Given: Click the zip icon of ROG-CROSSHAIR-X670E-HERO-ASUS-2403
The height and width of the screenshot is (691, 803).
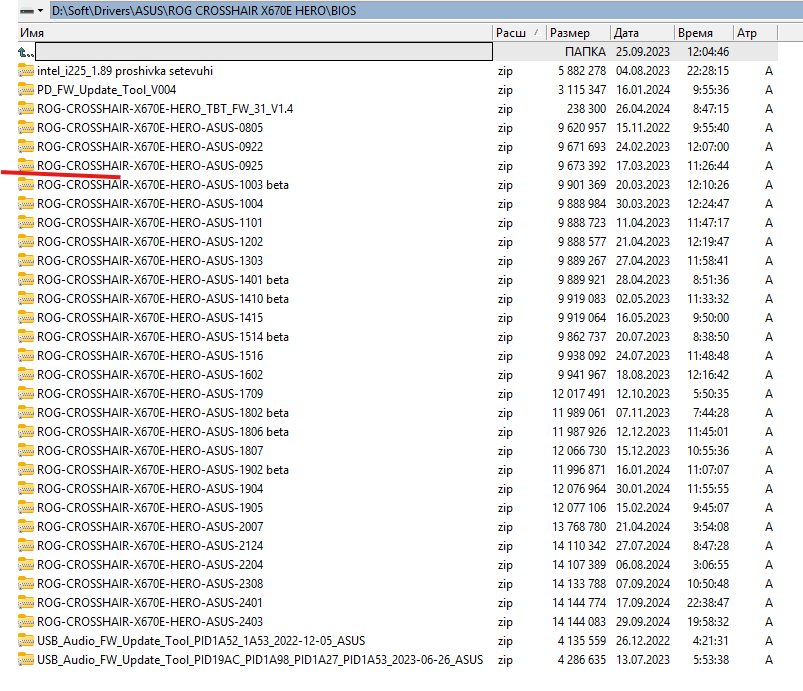Looking at the screenshot, I should pyautogui.click(x=26, y=621).
